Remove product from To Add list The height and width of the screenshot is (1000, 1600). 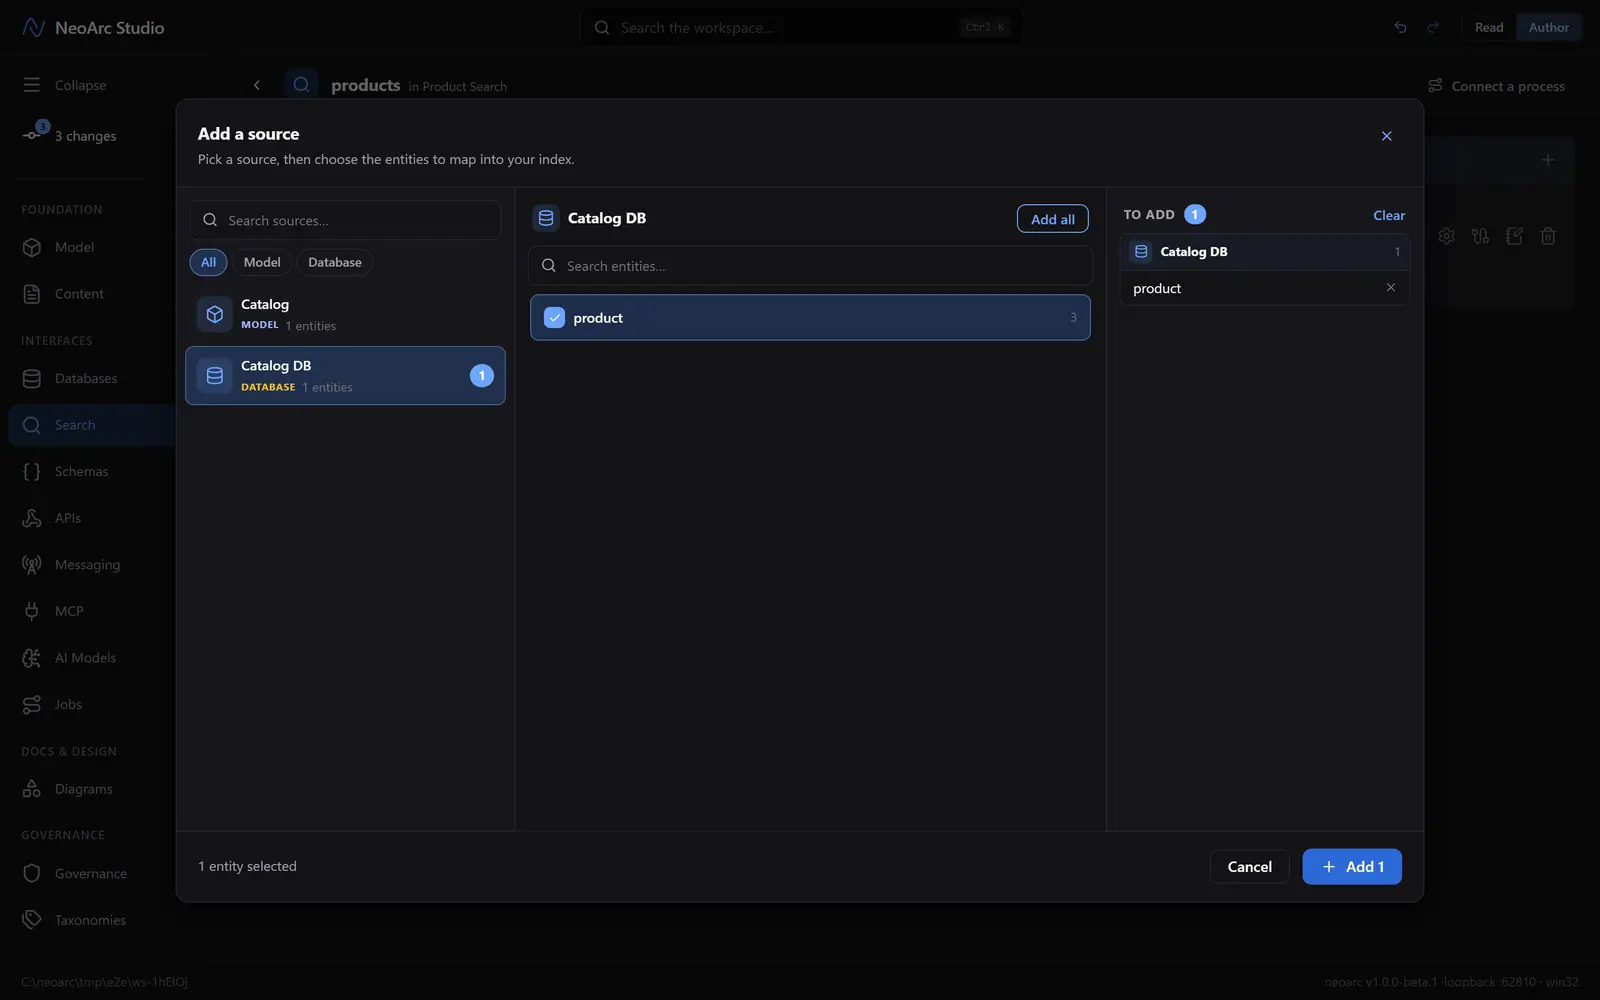coord(1390,288)
